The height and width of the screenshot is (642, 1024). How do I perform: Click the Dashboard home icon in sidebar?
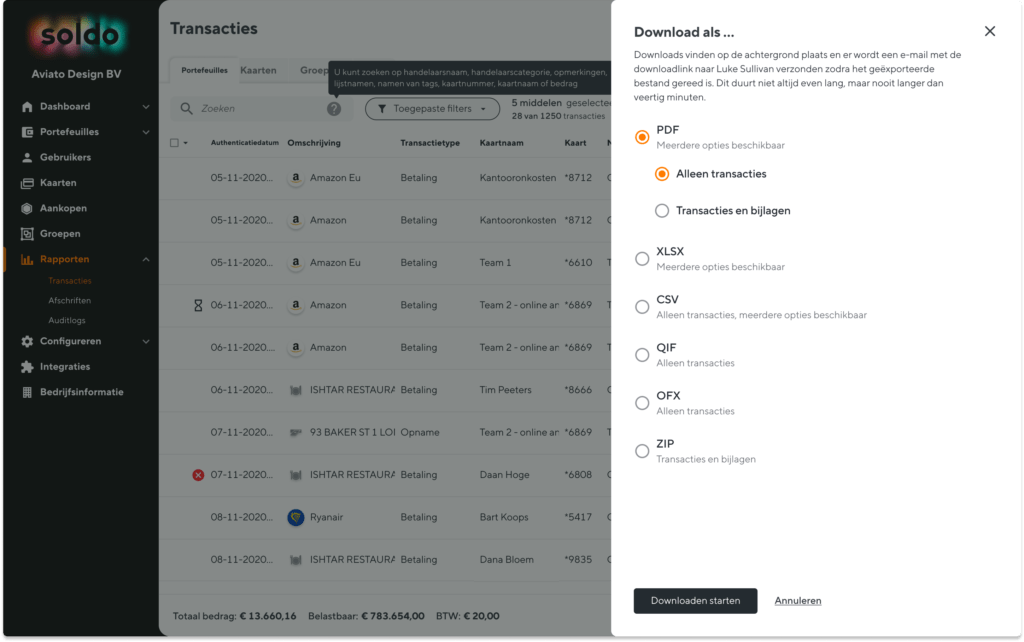click(x=27, y=106)
